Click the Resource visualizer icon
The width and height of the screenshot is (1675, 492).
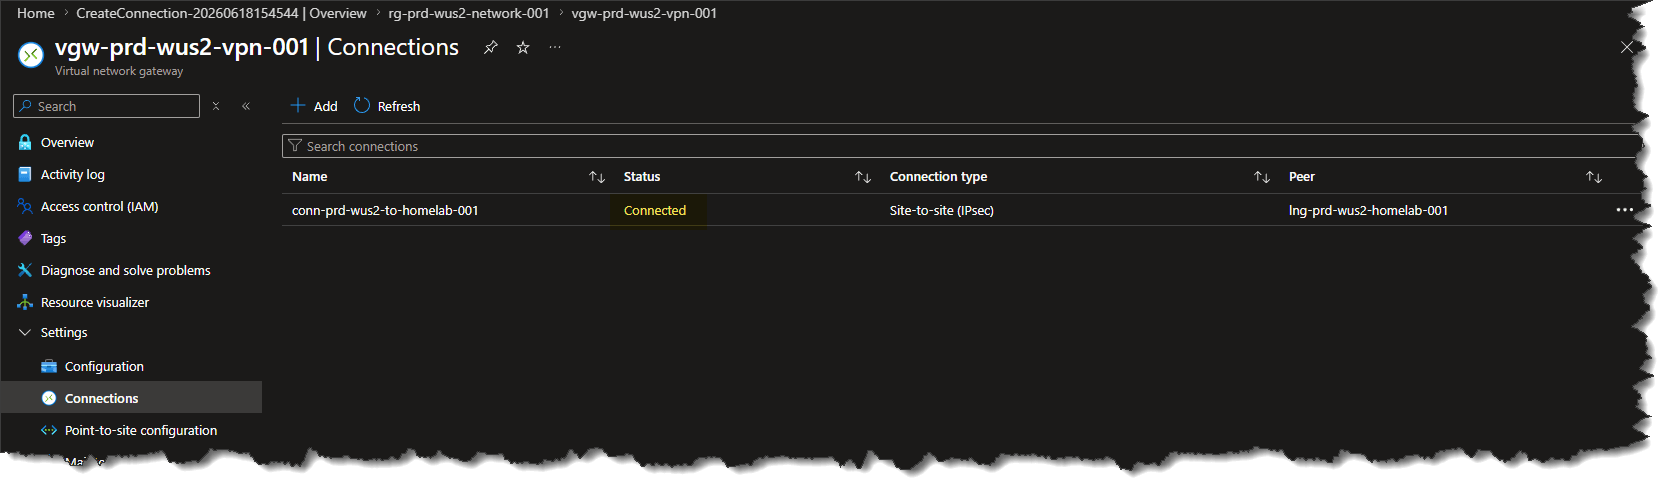25,302
